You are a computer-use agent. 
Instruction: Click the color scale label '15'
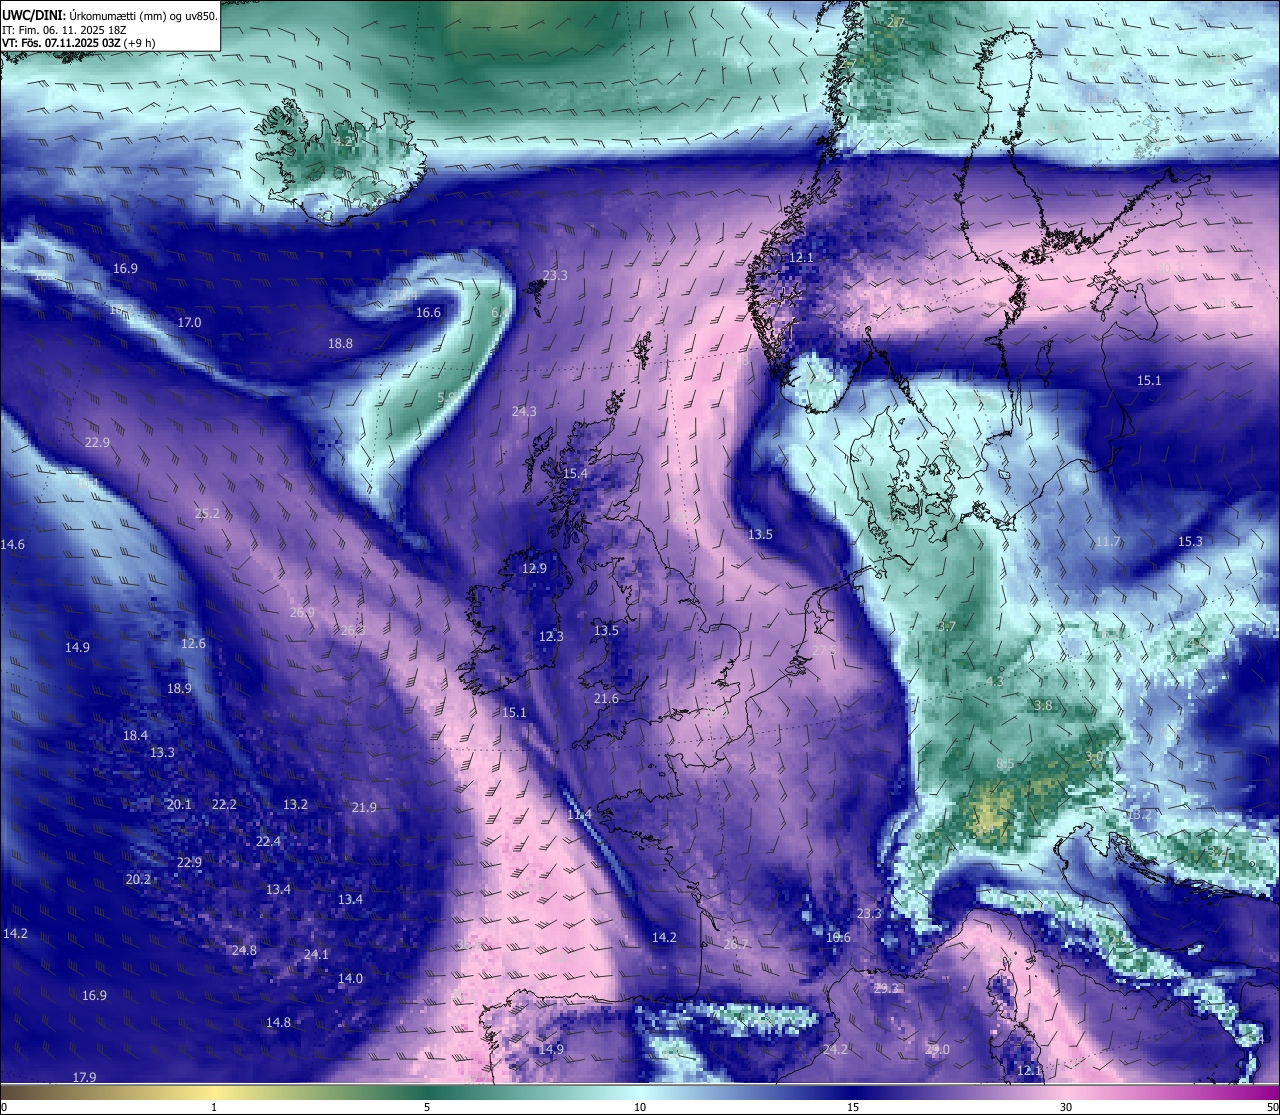pos(853,1107)
